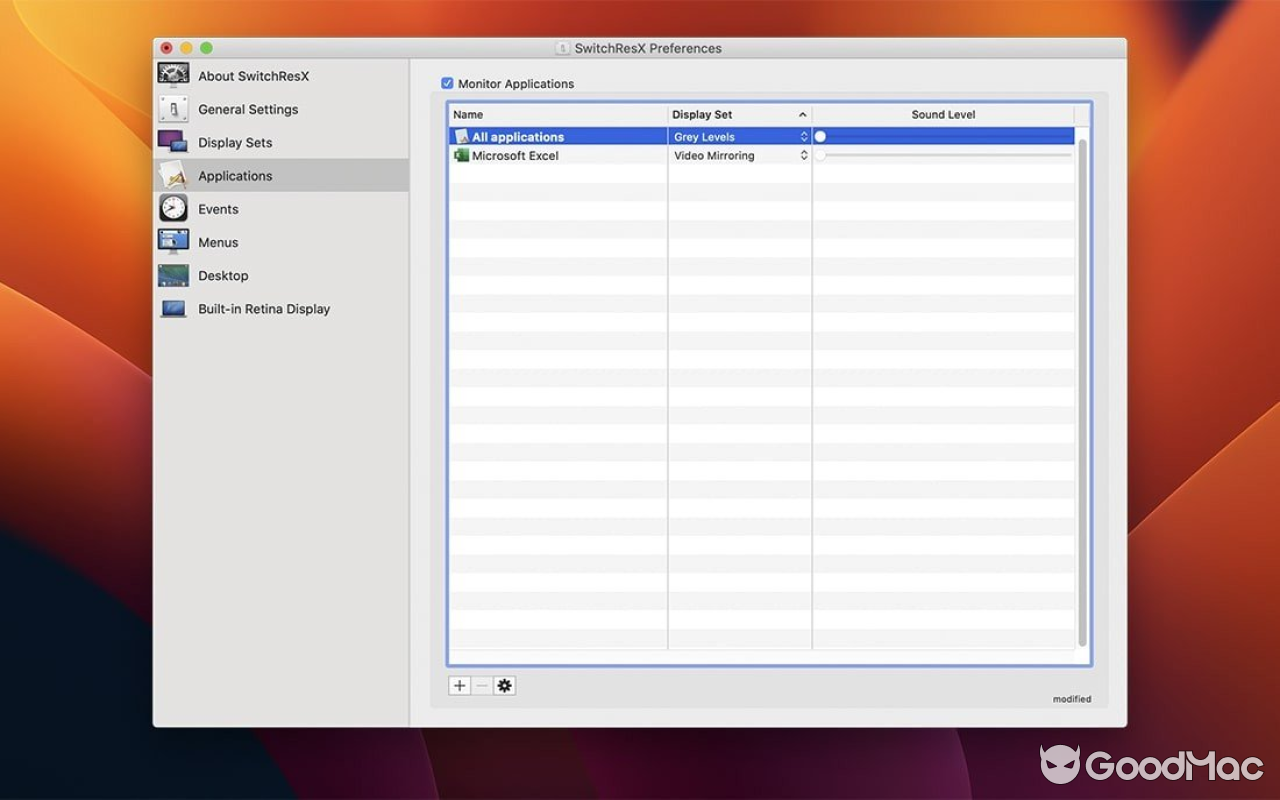
Task: Open the Desktop section icon
Action: pyautogui.click(x=172, y=275)
